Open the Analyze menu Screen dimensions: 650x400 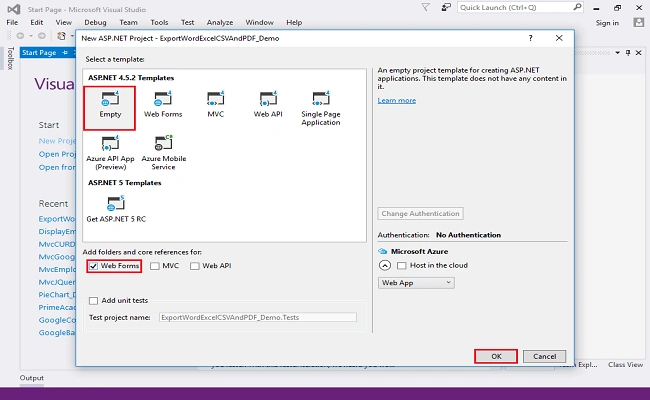[220, 22]
